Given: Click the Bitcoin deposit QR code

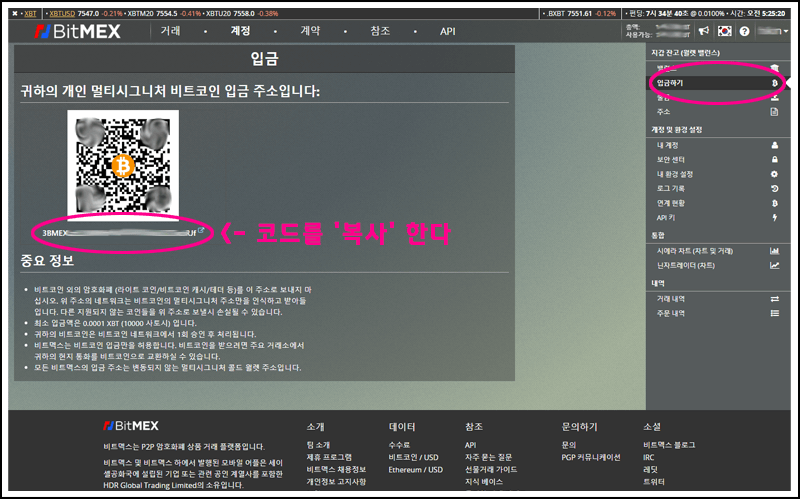Looking at the screenshot, I should click(x=123, y=165).
